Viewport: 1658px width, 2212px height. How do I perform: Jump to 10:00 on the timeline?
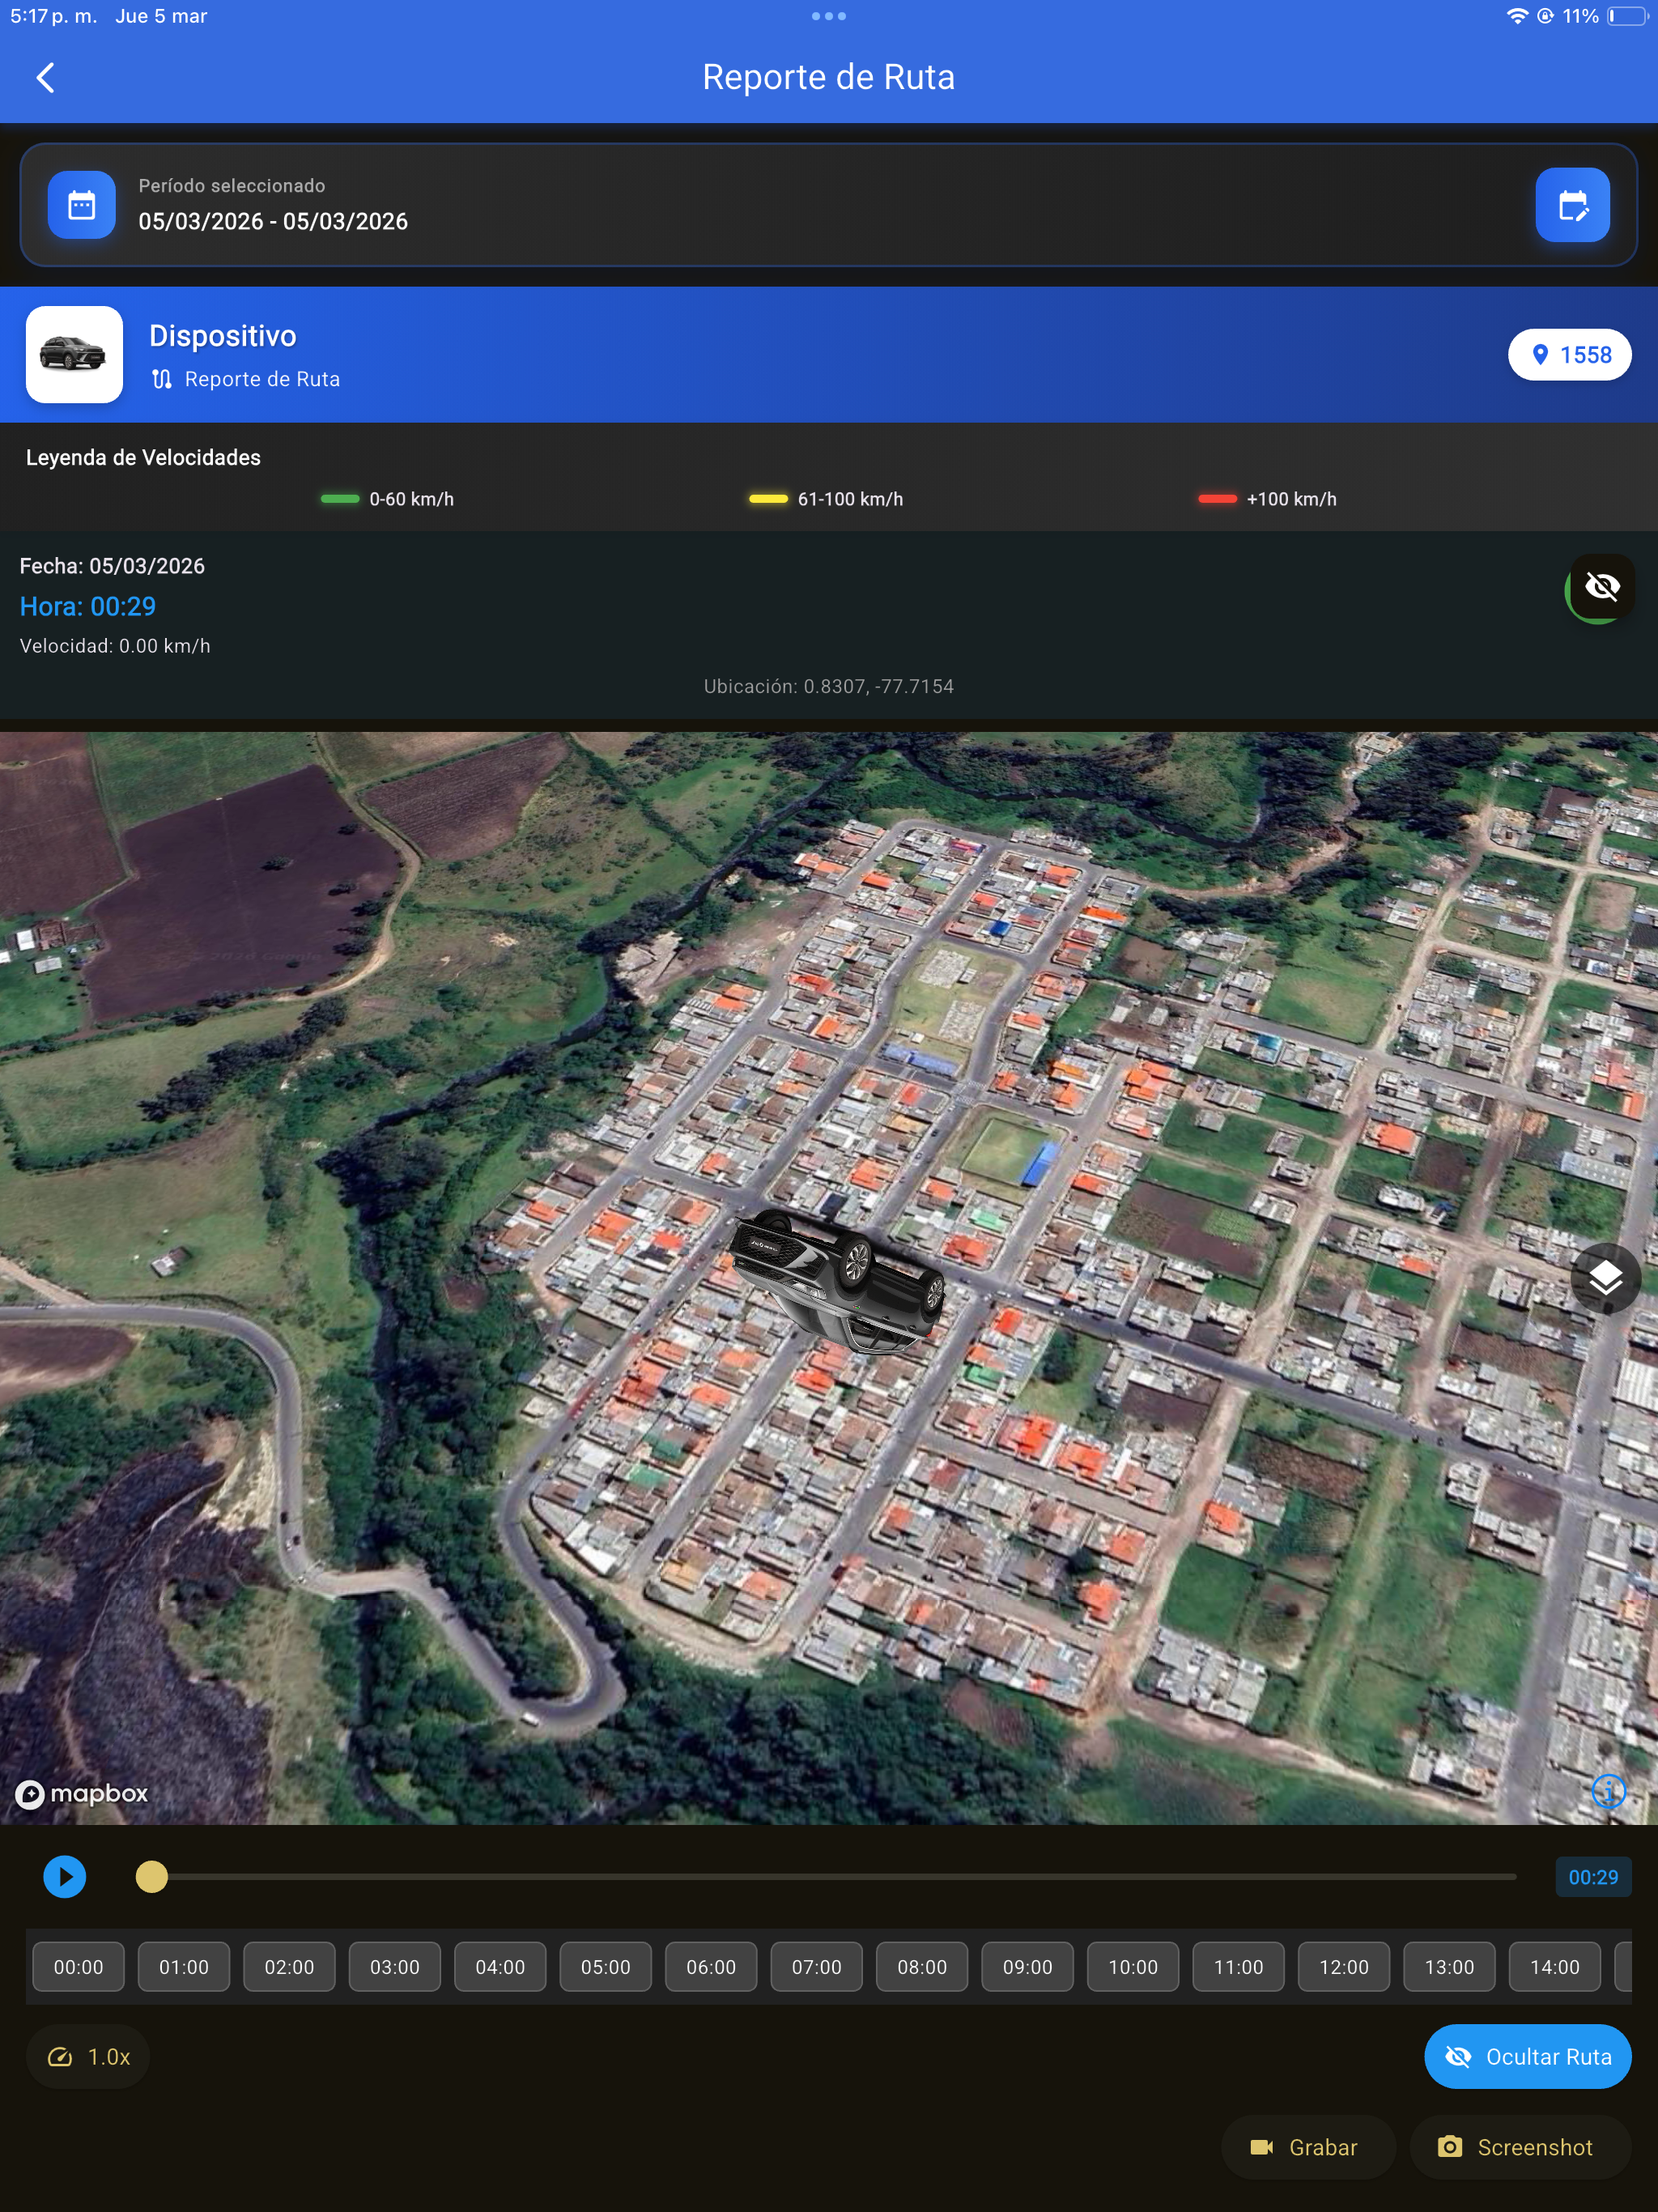pyautogui.click(x=1133, y=1967)
